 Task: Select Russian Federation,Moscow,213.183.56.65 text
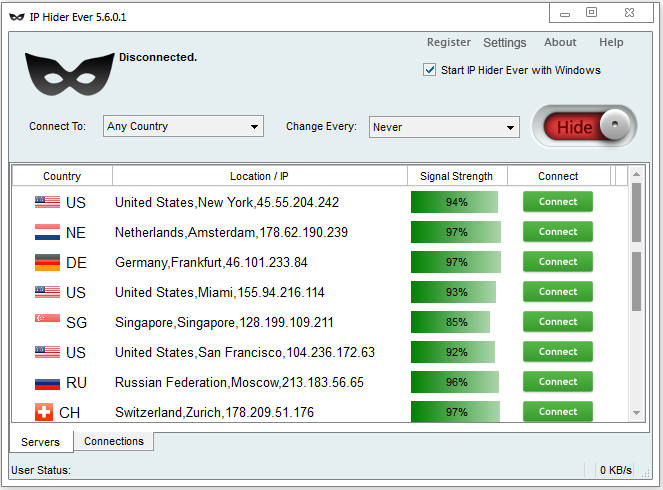(239, 383)
